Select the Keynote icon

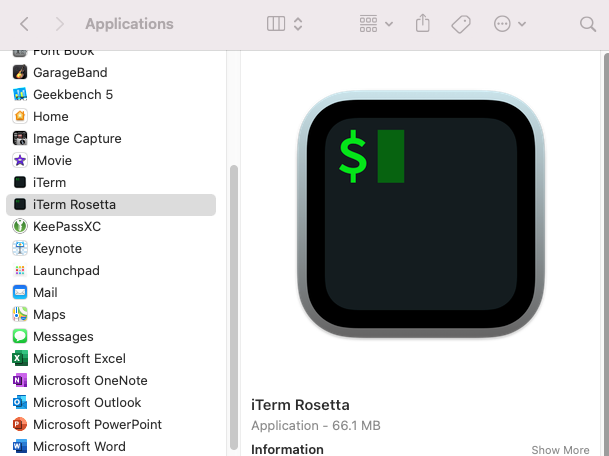(20, 248)
